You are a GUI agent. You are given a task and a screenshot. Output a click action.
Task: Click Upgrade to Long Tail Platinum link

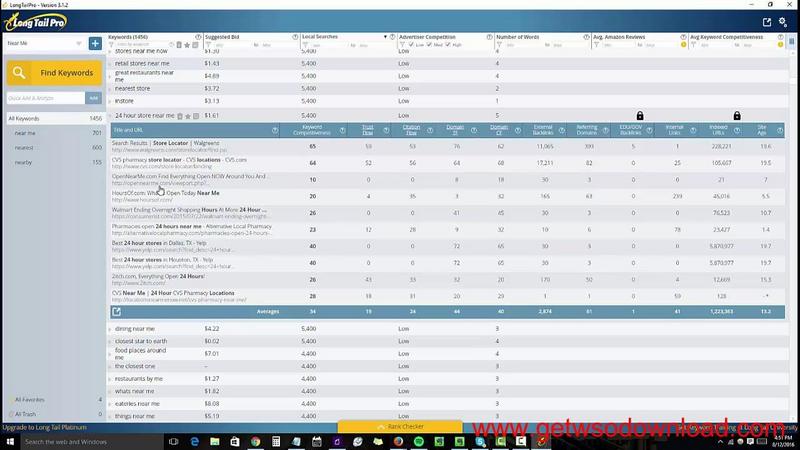click(44, 428)
